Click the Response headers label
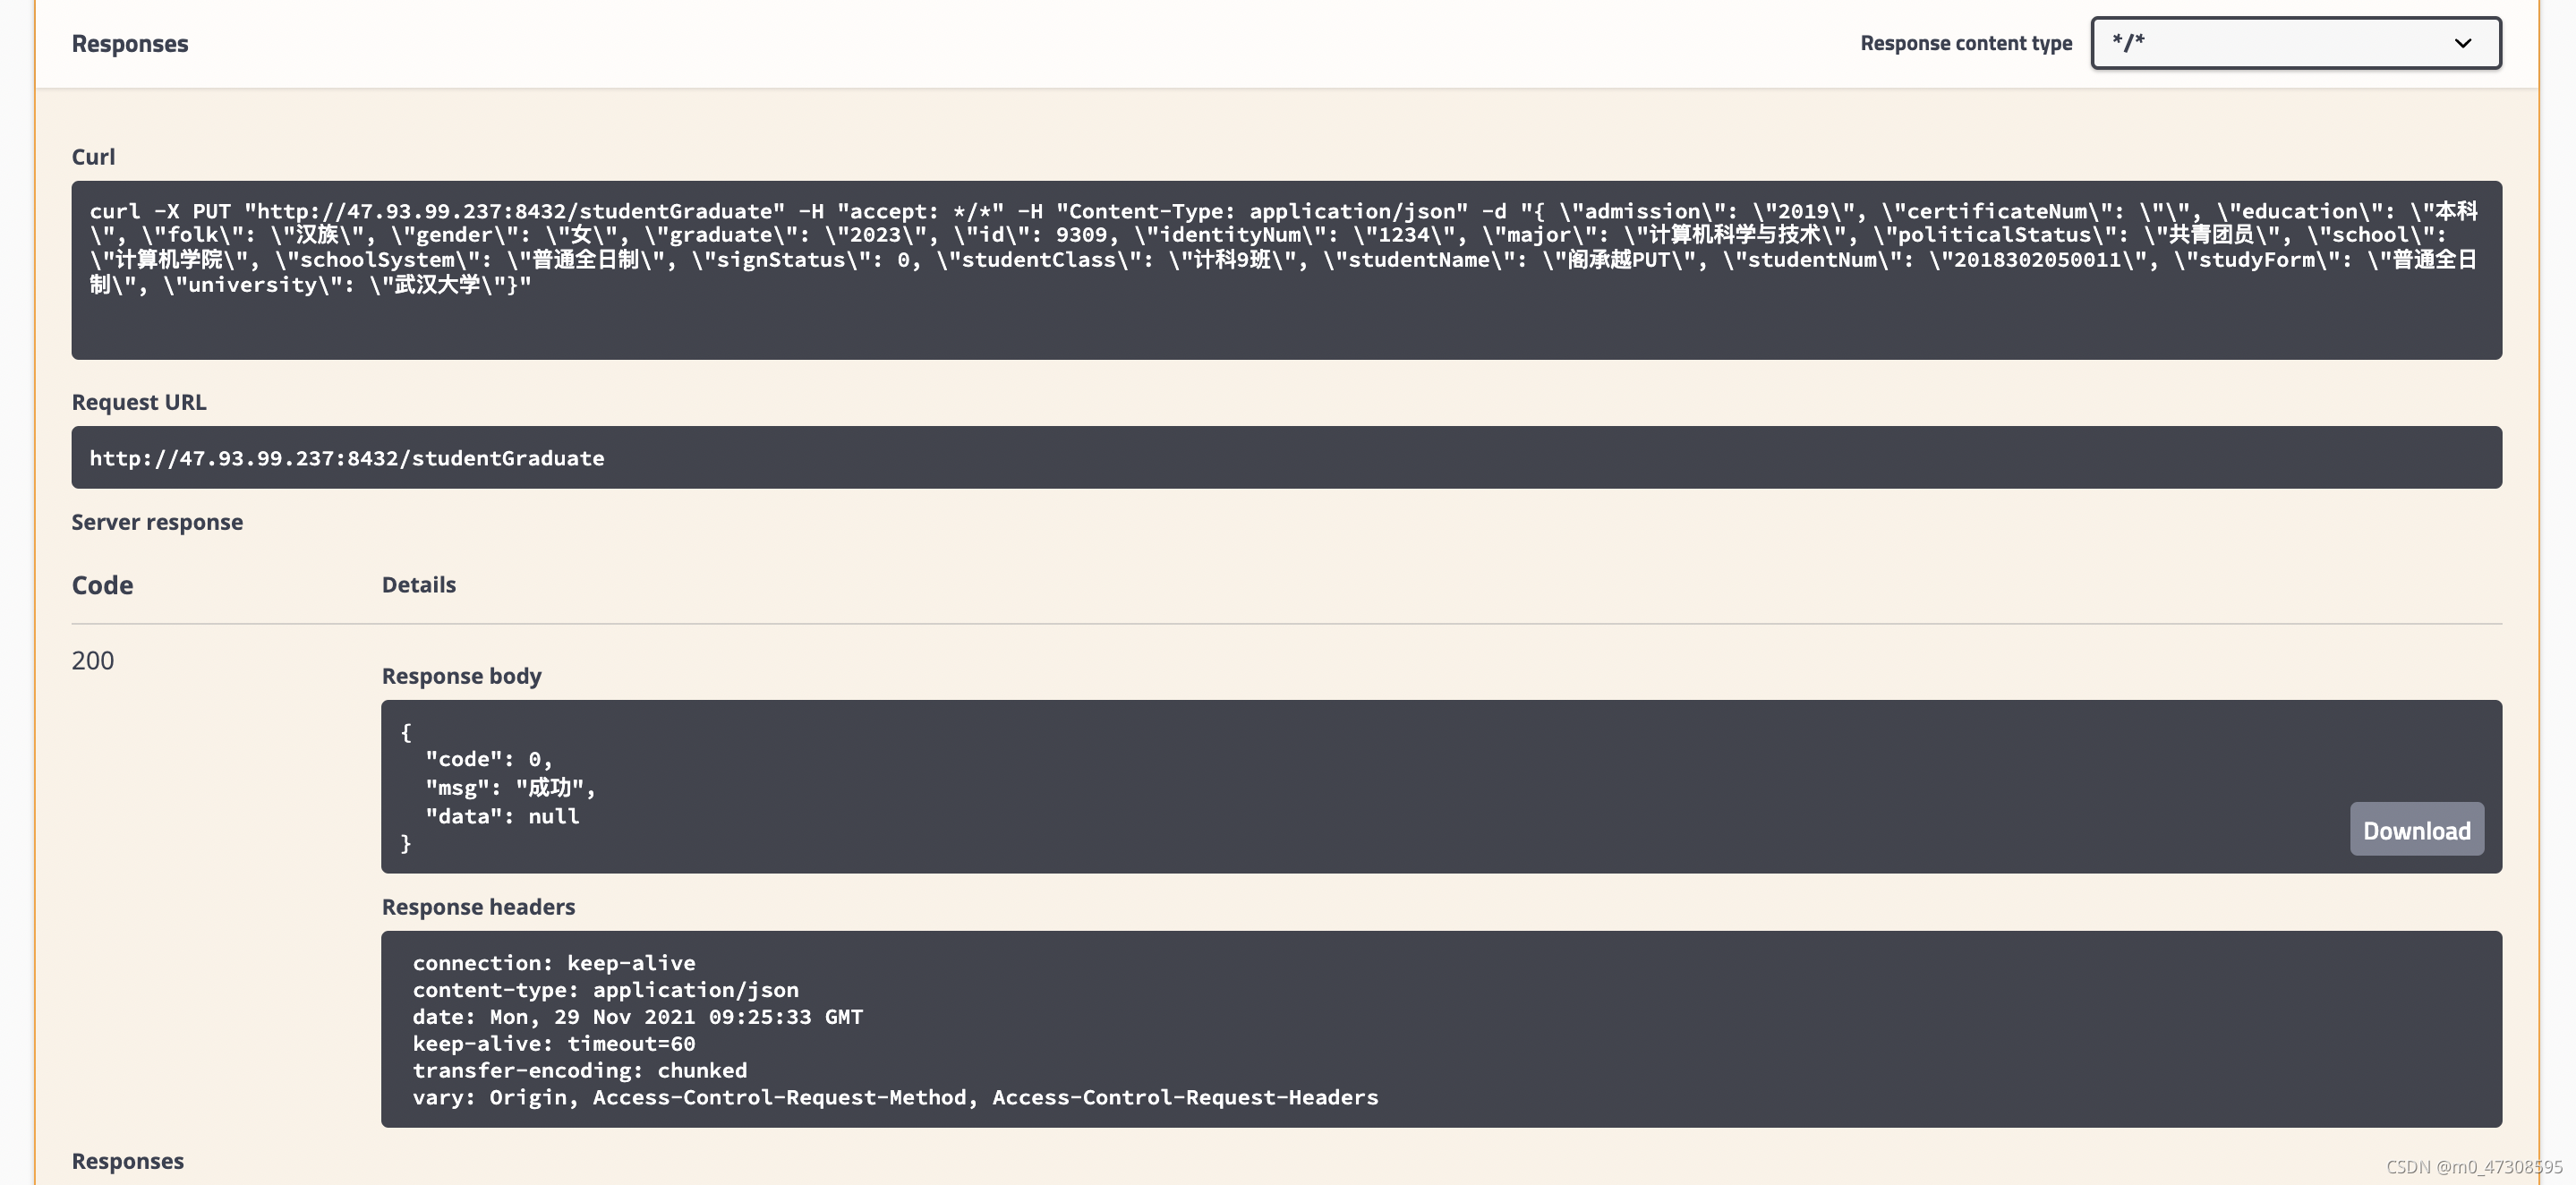 (478, 907)
